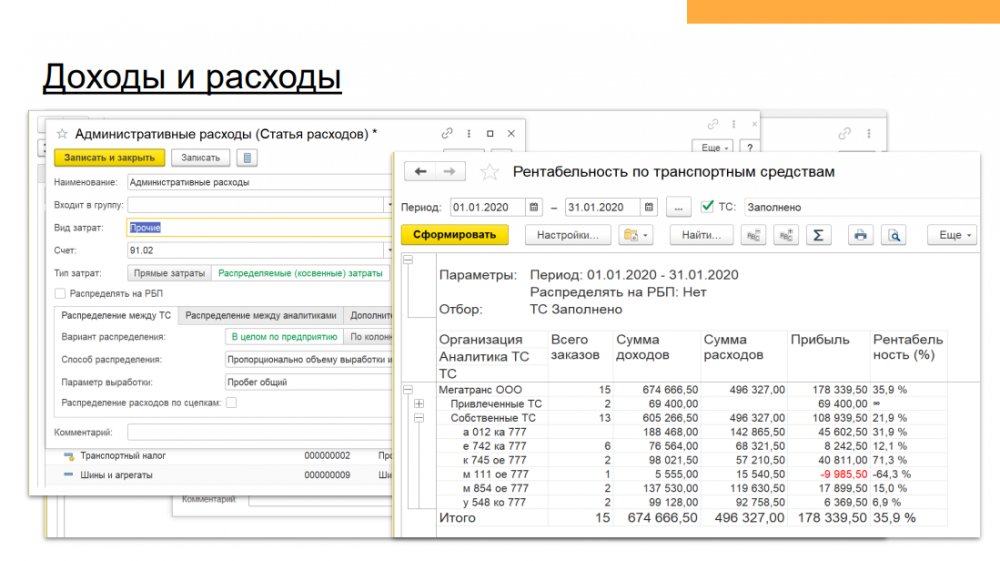
Task: Switch to Распределение между аналитиками tab
Action: [x=261, y=315]
